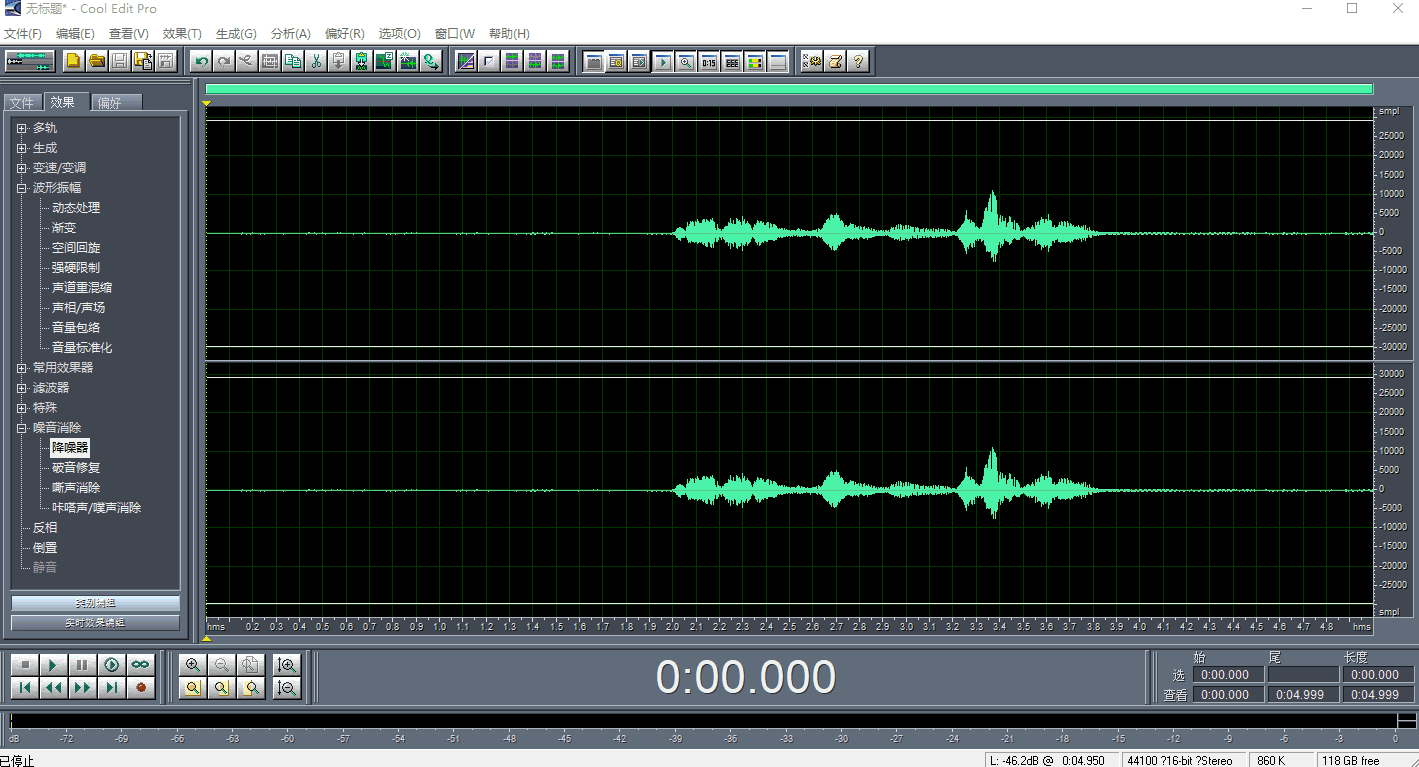
Task: Click the copy icon in the toolbar
Action: 293,61
